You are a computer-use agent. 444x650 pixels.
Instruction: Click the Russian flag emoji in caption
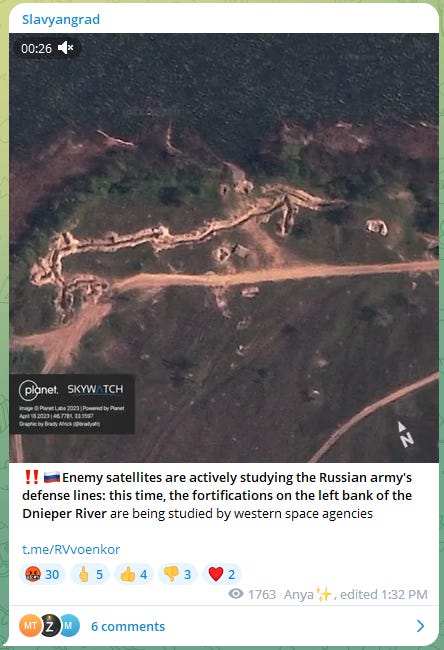[x=52, y=478]
